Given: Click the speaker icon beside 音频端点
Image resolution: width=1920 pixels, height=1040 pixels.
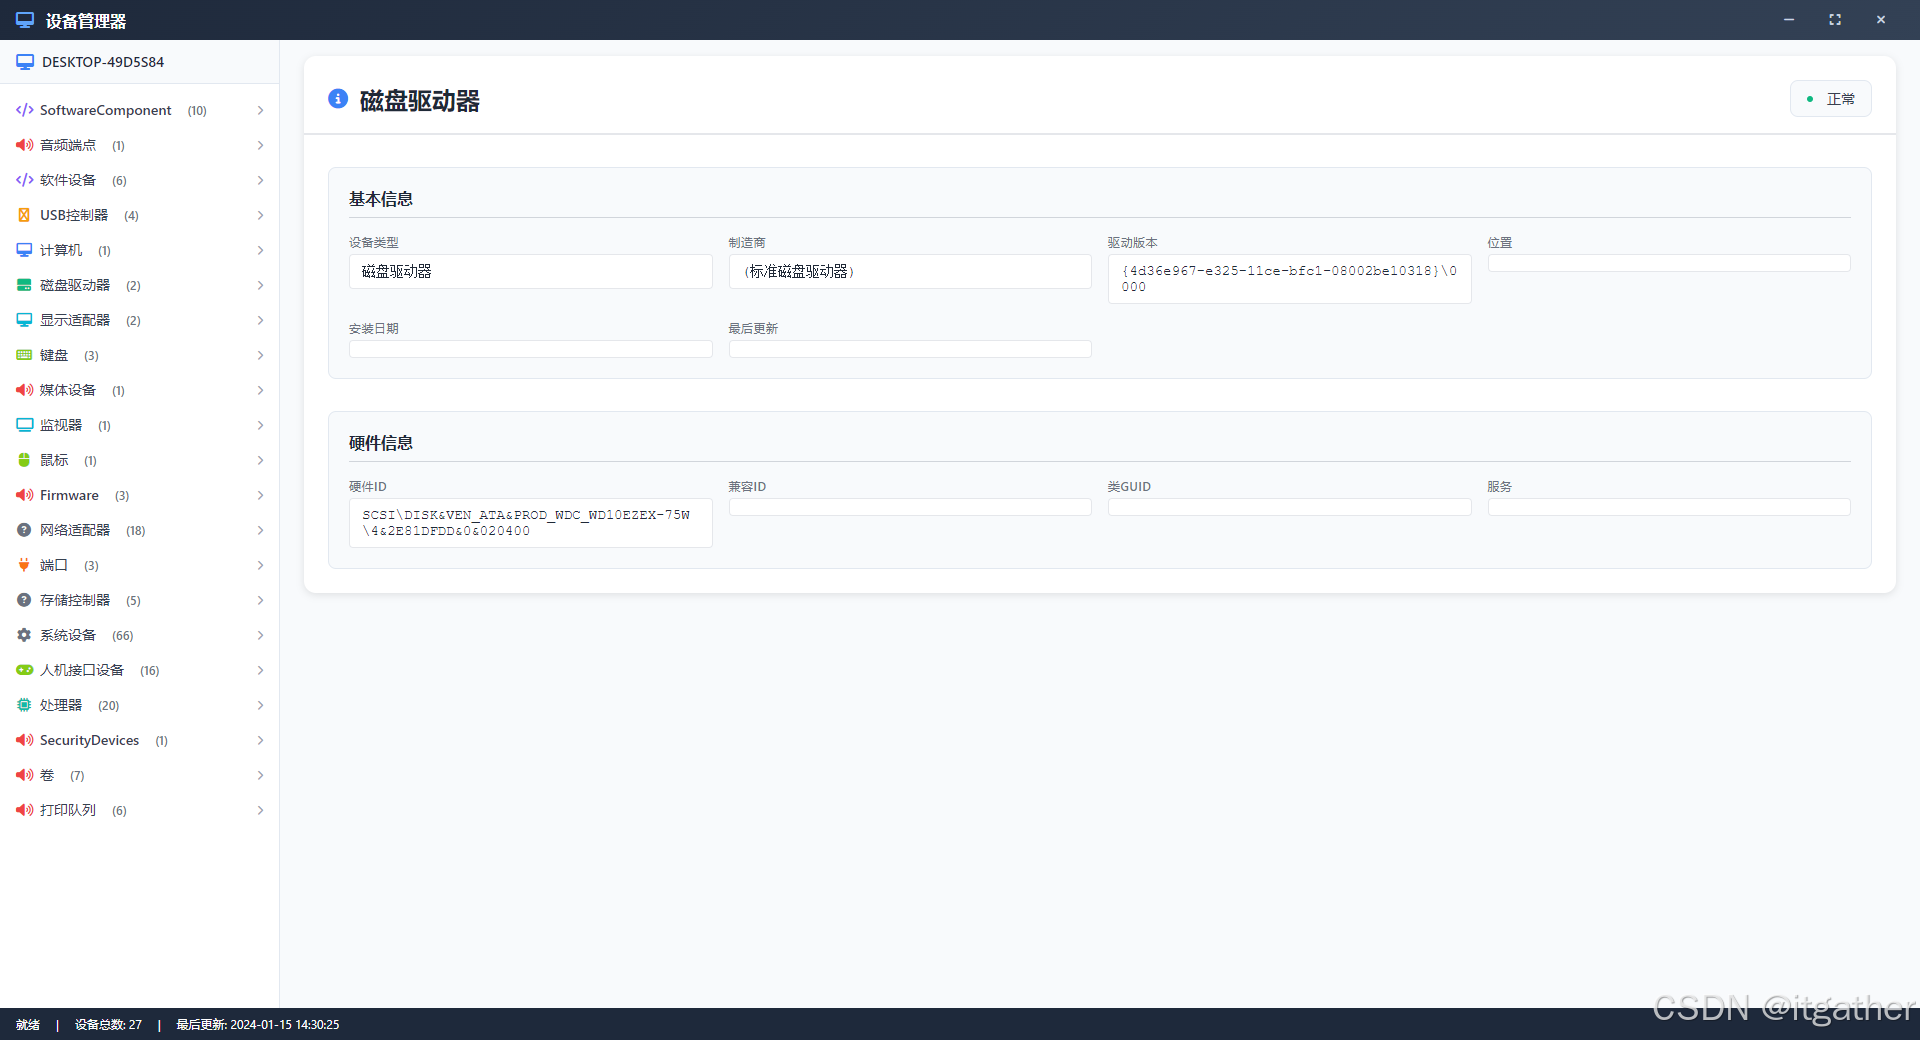Looking at the screenshot, I should pos(24,145).
